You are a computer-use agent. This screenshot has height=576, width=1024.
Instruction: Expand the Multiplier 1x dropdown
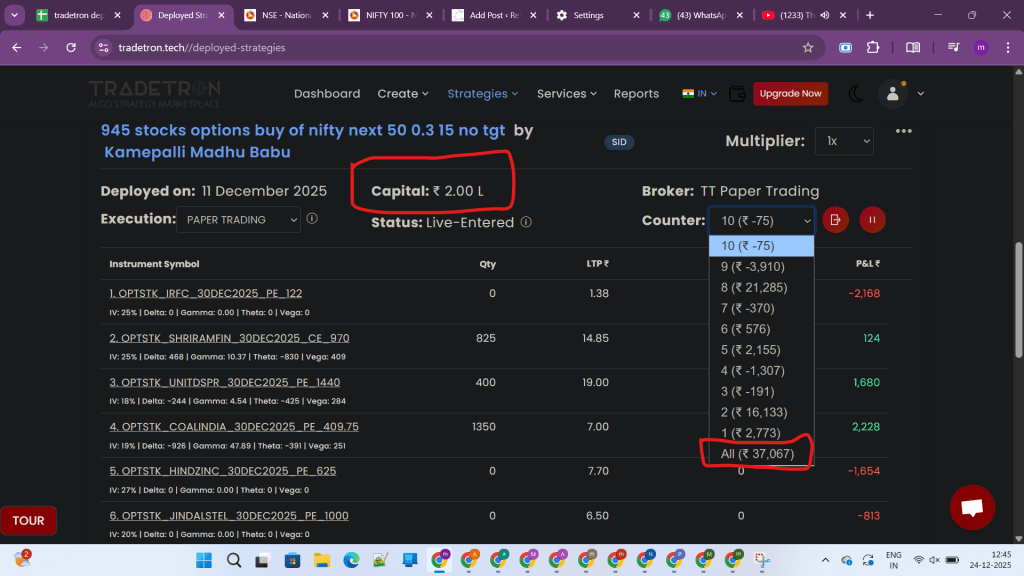click(x=843, y=141)
